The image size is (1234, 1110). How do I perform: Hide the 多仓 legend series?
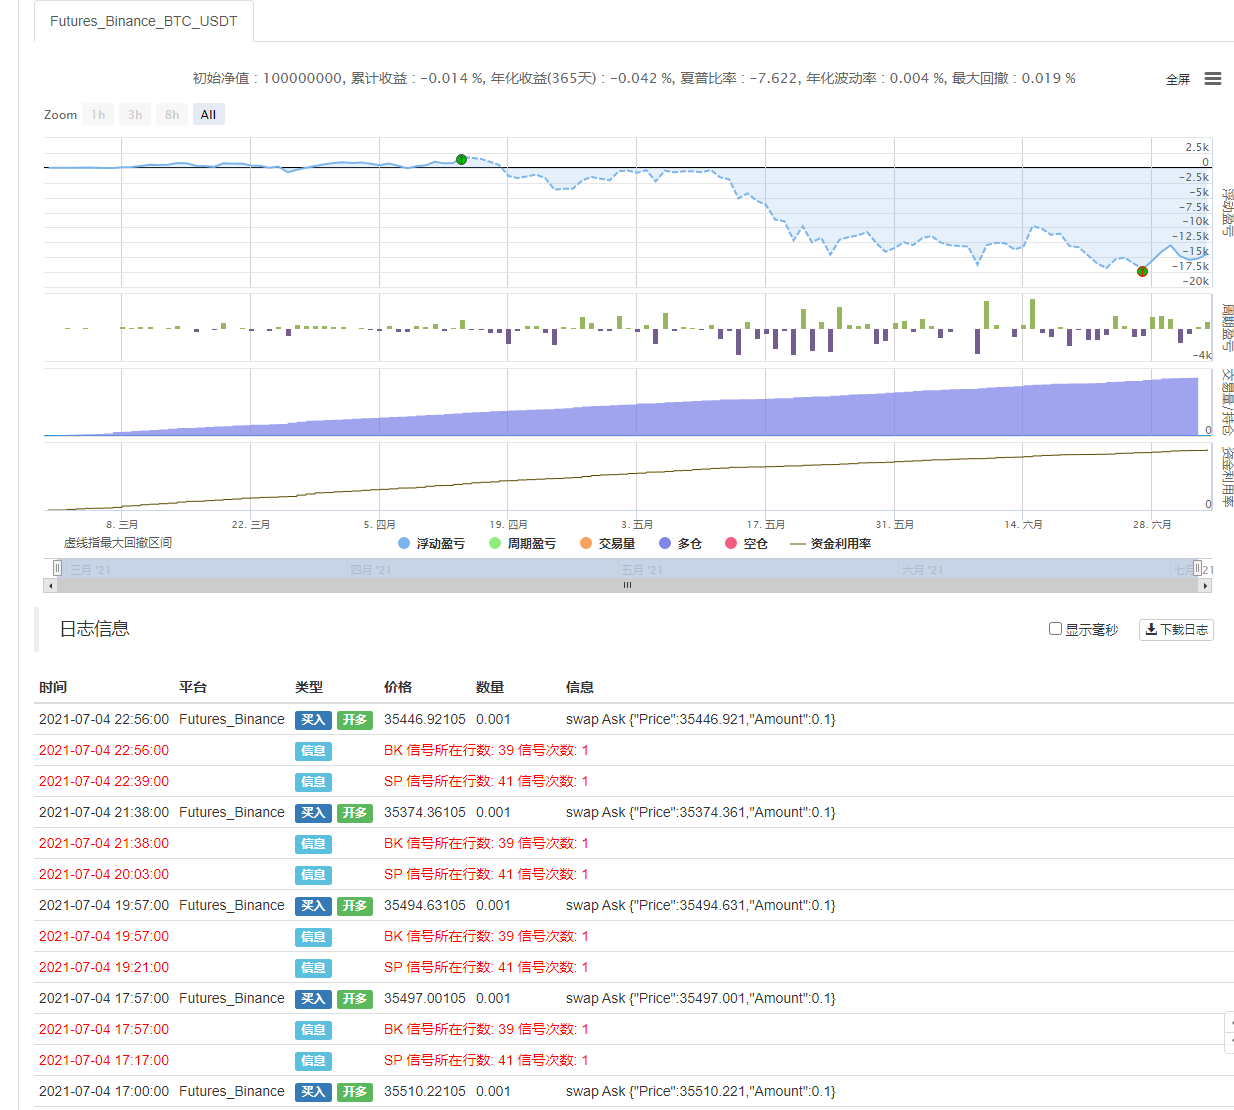(x=680, y=544)
